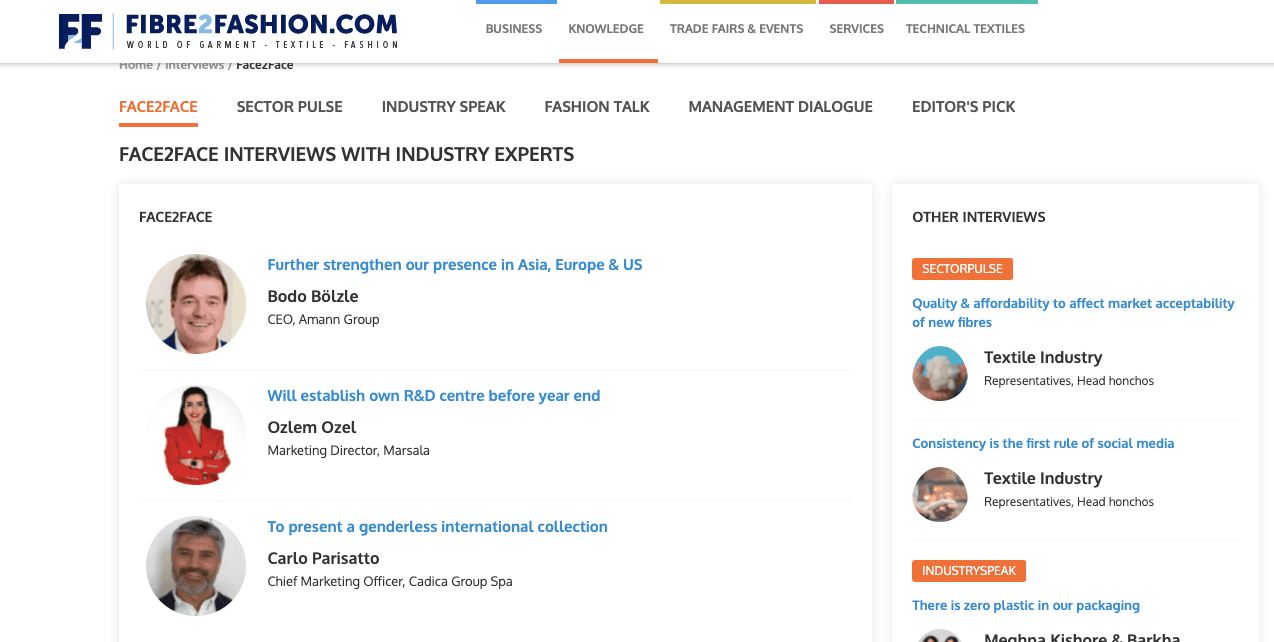Click 'Marketing Director, Marsala' text

(x=348, y=451)
